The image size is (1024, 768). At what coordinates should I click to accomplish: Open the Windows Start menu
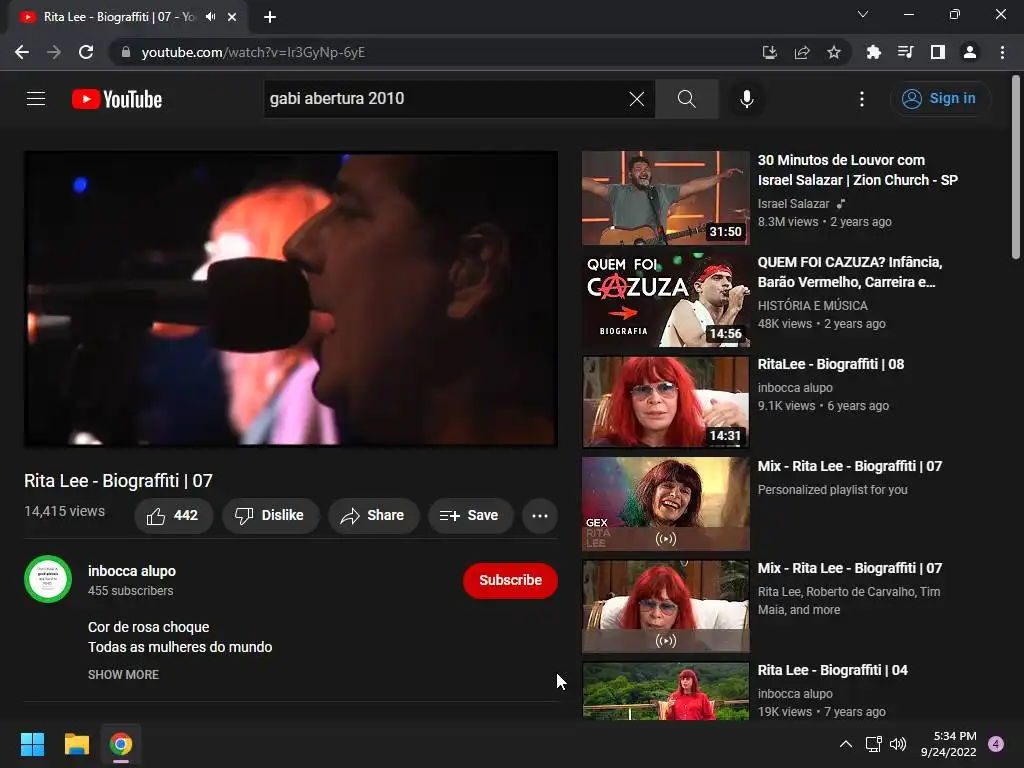click(32, 744)
